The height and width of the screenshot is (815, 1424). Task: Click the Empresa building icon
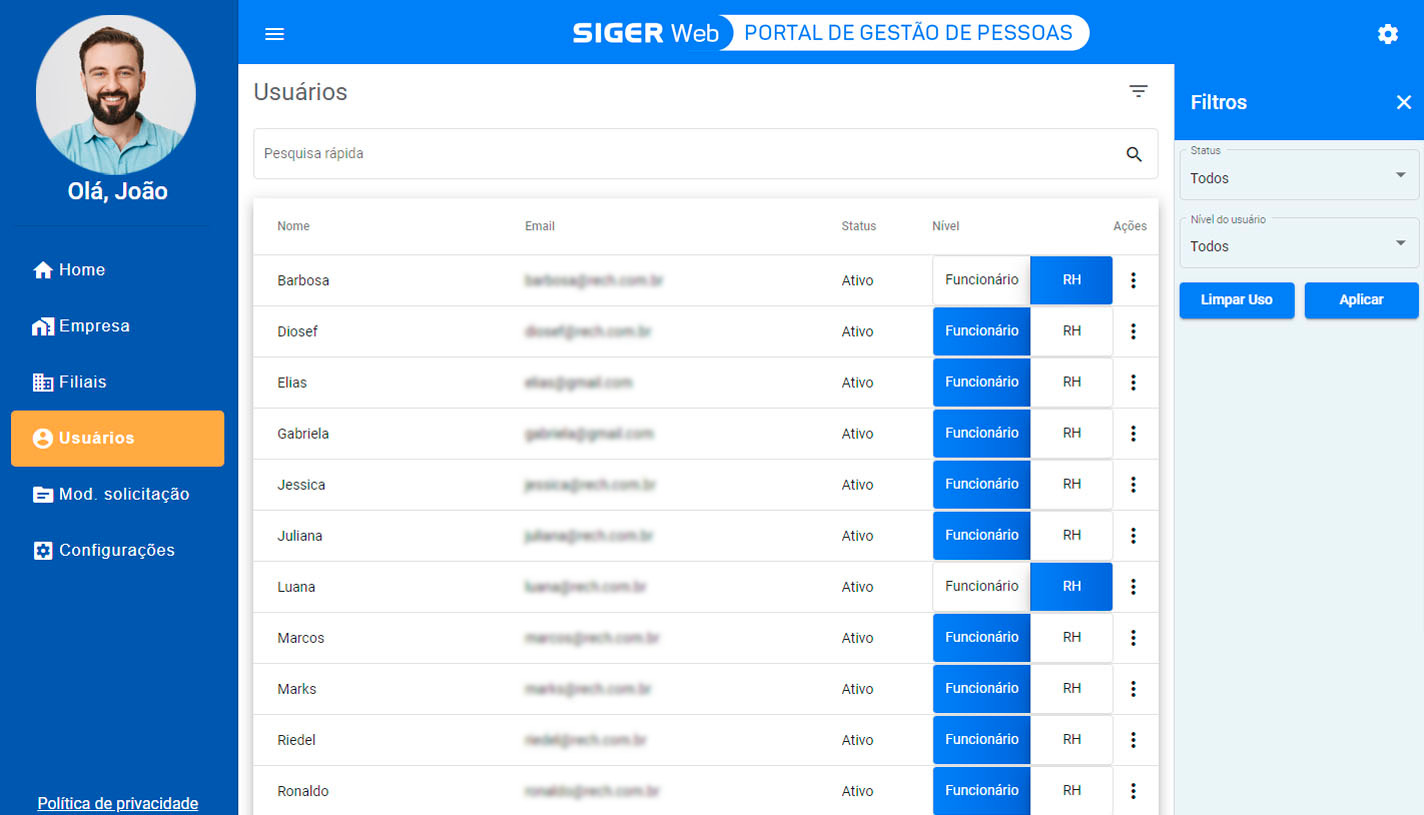click(x=43, y=325)
